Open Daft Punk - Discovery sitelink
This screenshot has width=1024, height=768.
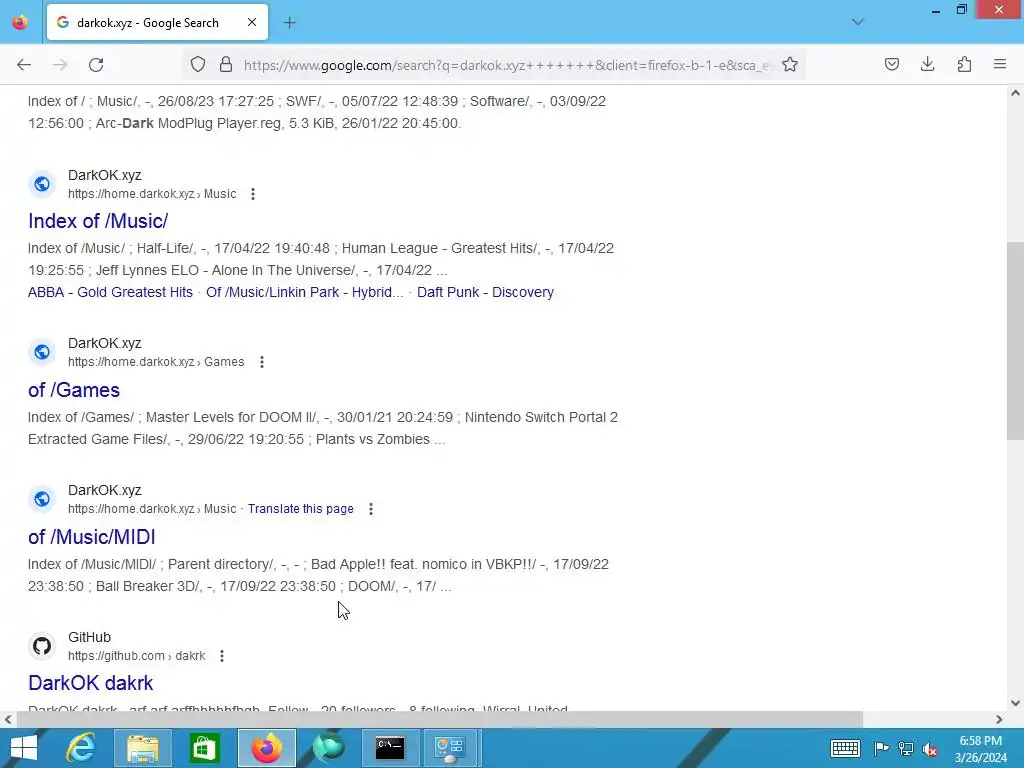[485, 292]
